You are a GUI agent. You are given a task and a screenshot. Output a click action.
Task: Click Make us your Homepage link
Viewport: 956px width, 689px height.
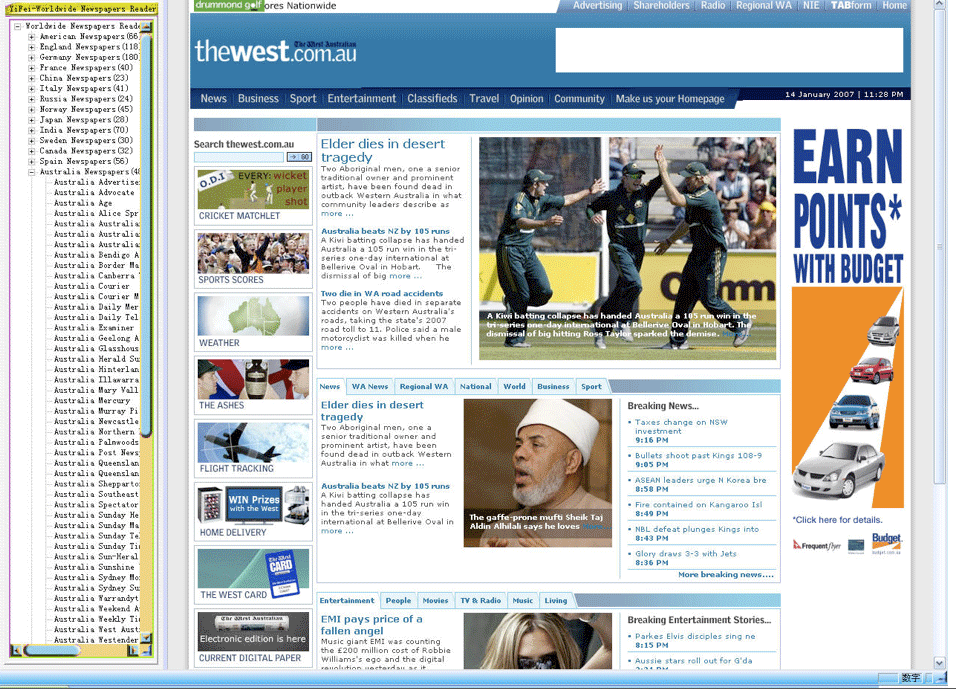point(670,99)
